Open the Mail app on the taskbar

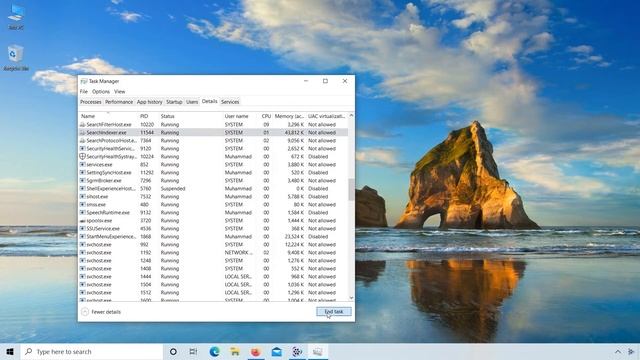276,351
